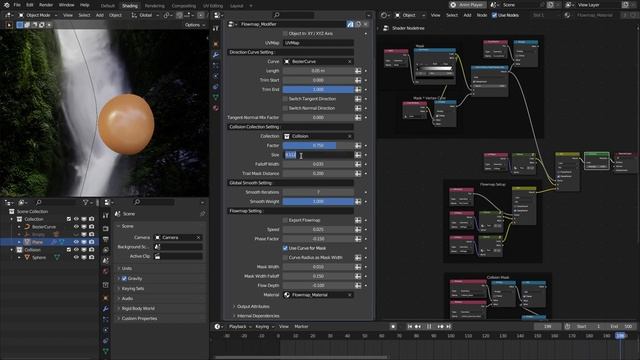Disable render camera icon for Sphere

click(x=91, y=258)
